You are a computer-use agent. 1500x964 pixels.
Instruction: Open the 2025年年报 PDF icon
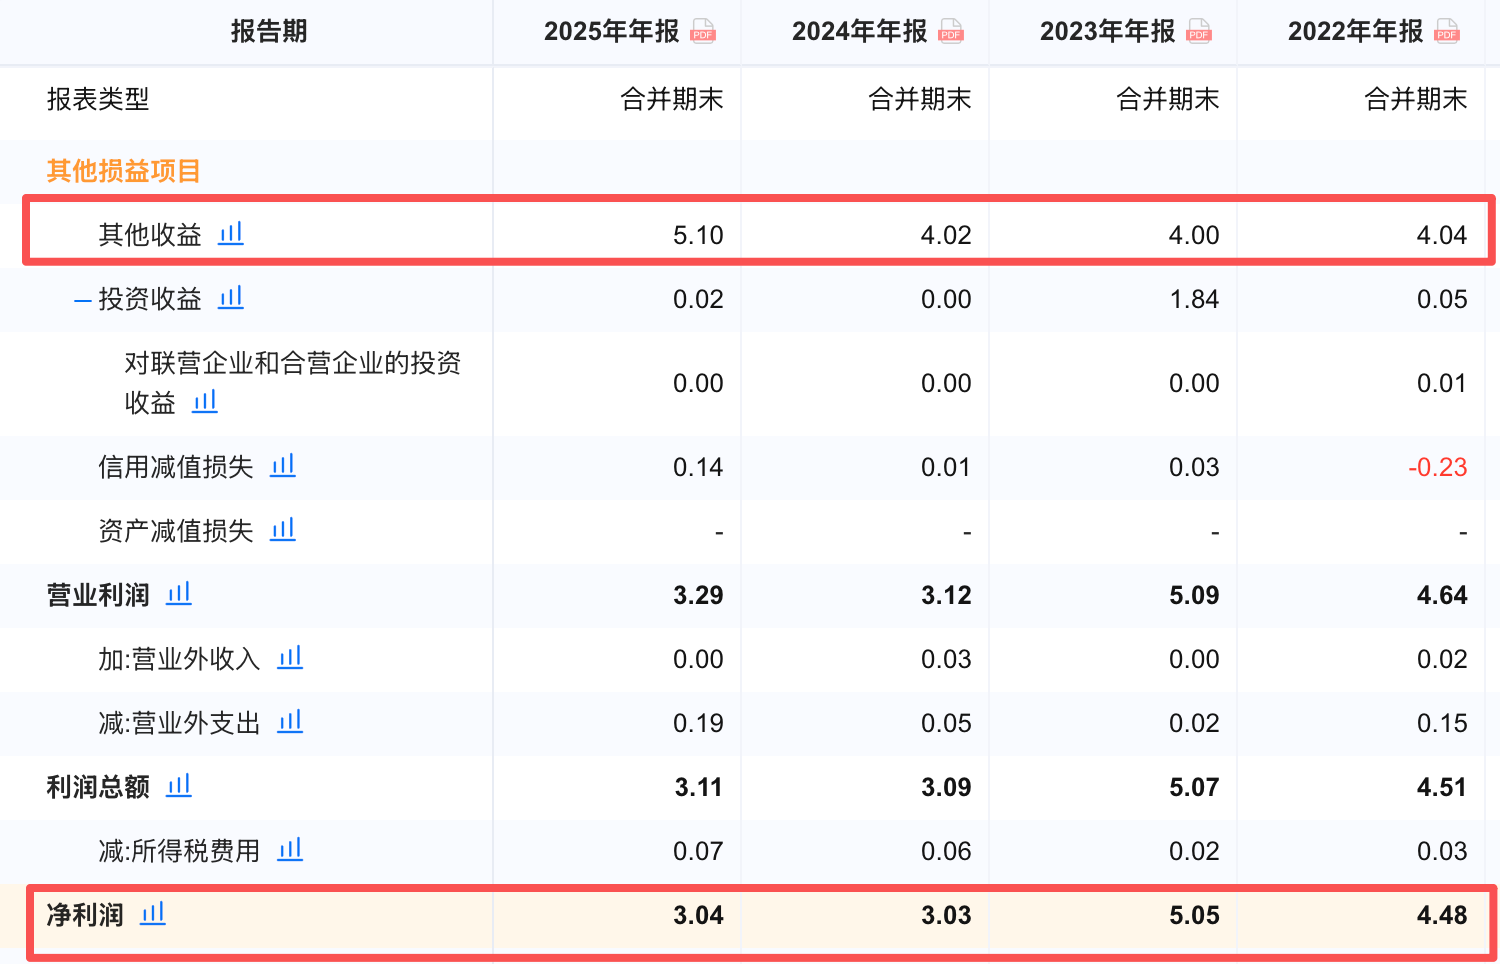703,31
